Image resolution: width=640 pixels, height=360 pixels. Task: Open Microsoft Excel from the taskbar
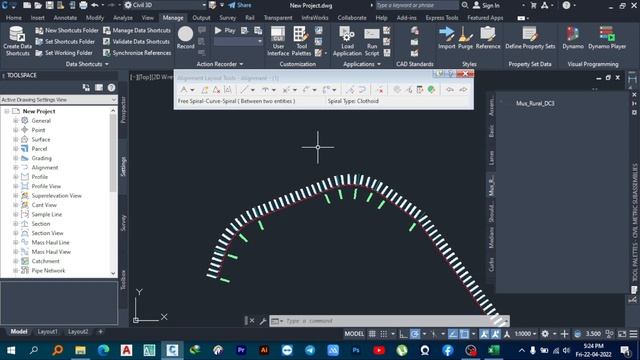pyautogui.click(x=494, y=350)
